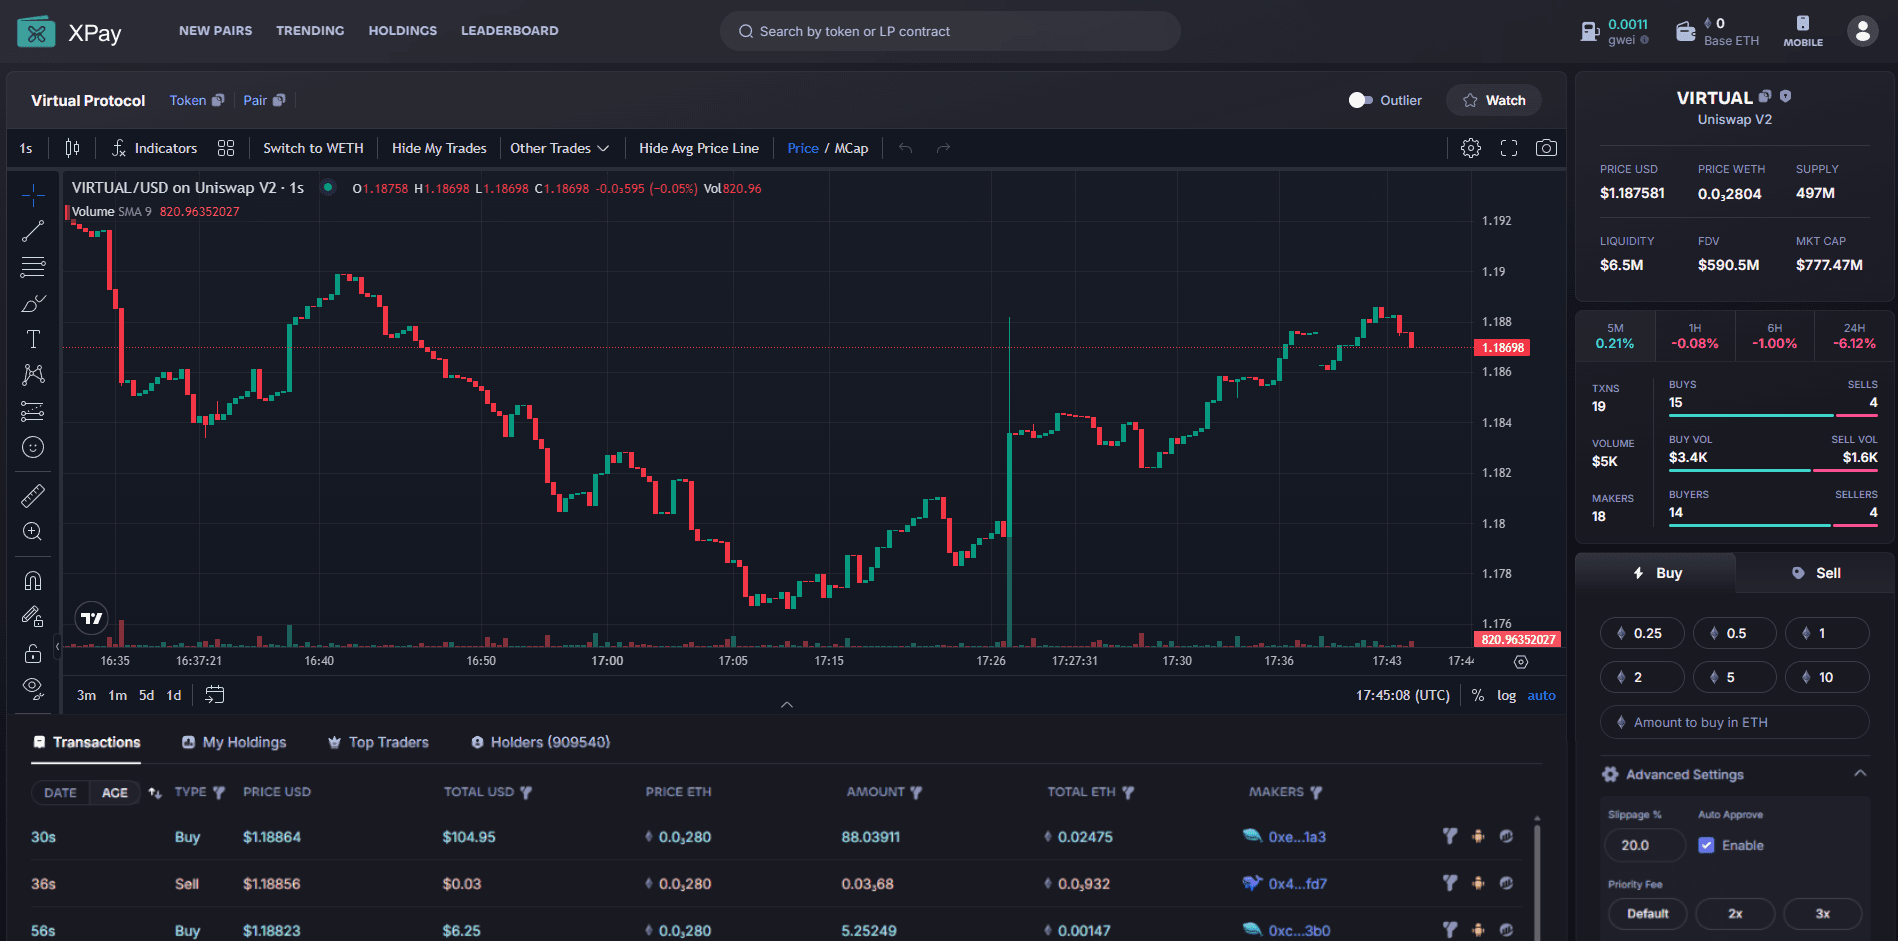Toggle the magnet snapping mode
Image resolution: width=1898 pixels, height=941 pixels.
33,581
